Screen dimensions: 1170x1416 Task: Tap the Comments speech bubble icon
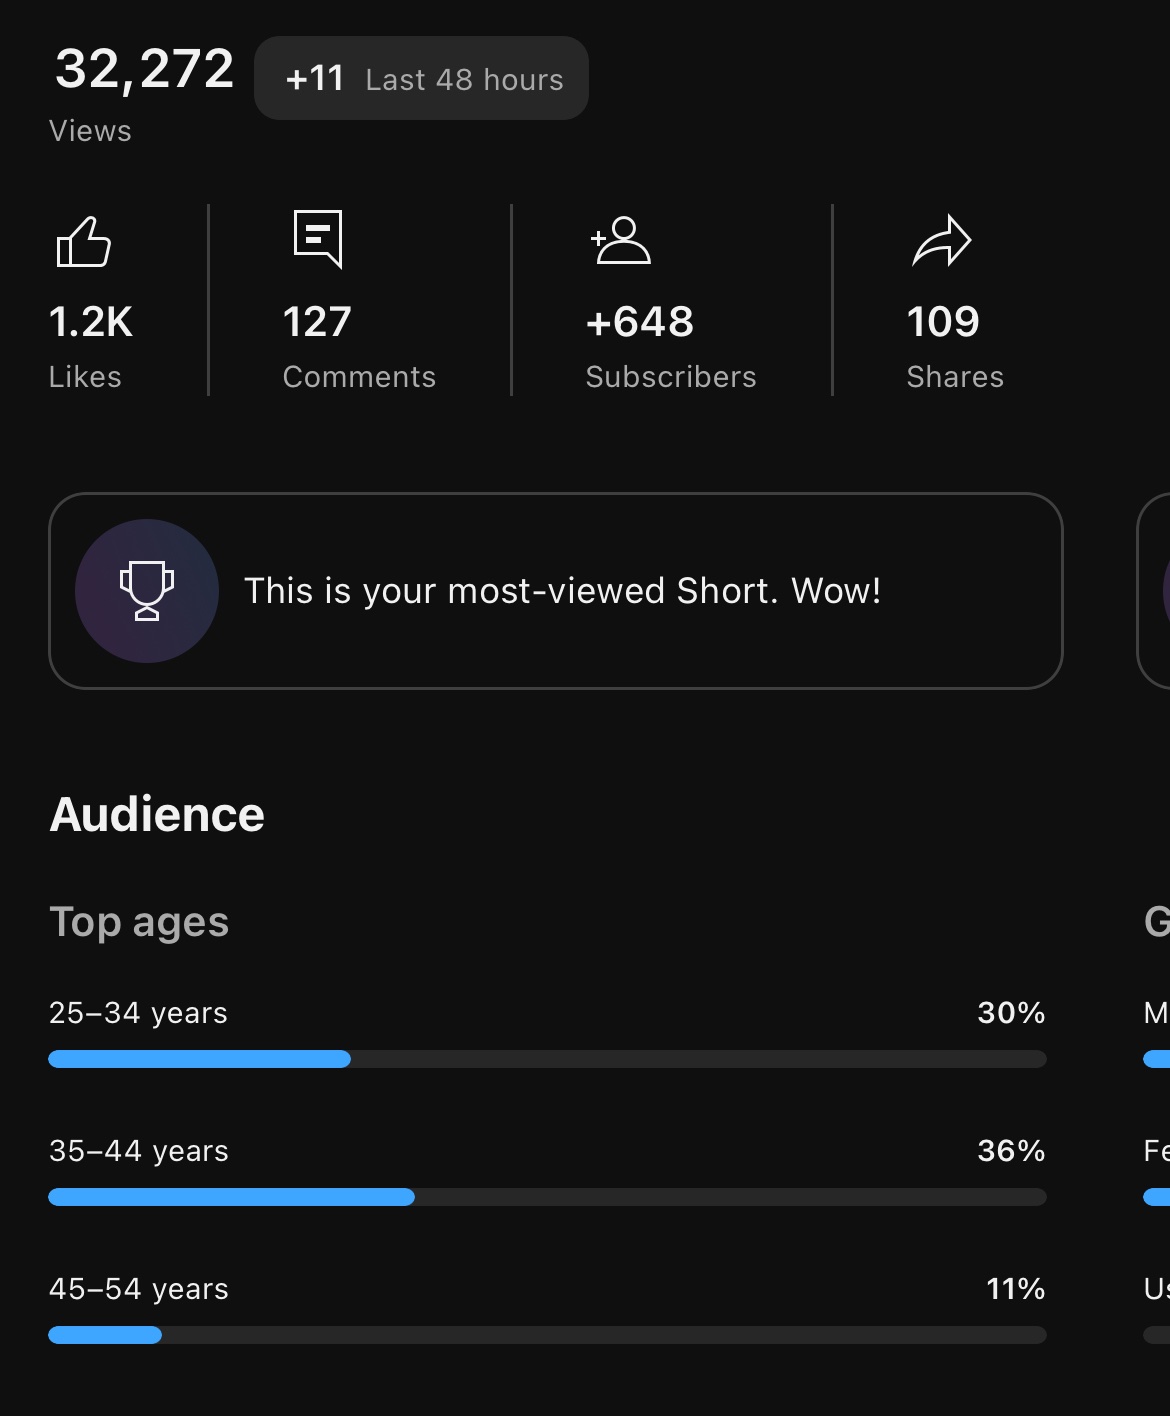point(318,239)
